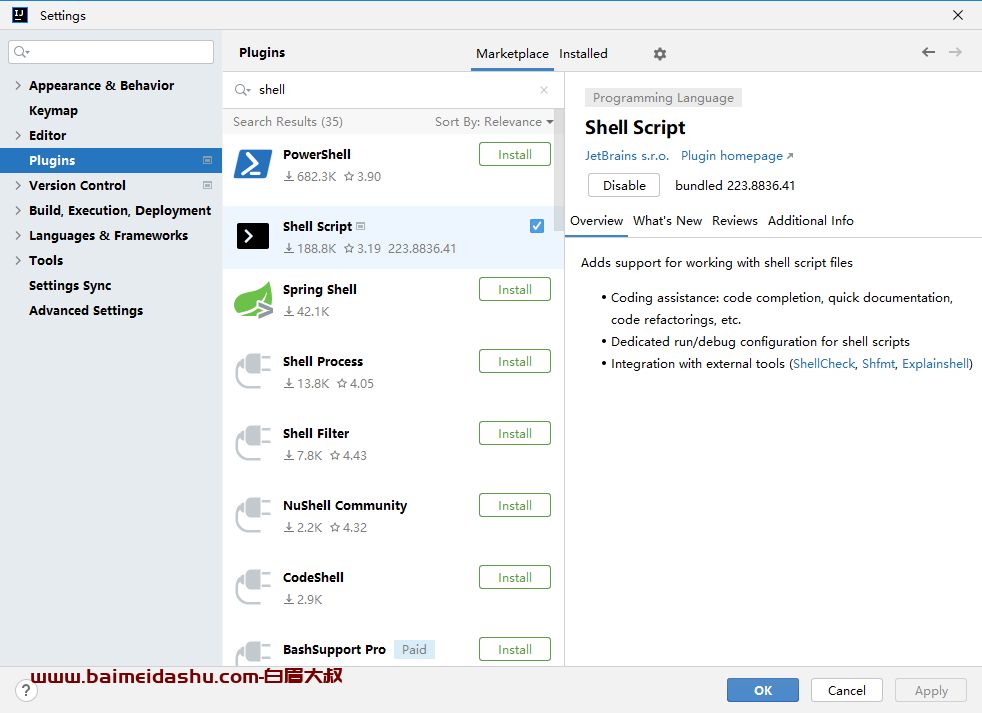Image resolution: width=982 pixels, height=713 pixels.
Task: Click the plugins settings gear icon
Action: tap(659, 54)
